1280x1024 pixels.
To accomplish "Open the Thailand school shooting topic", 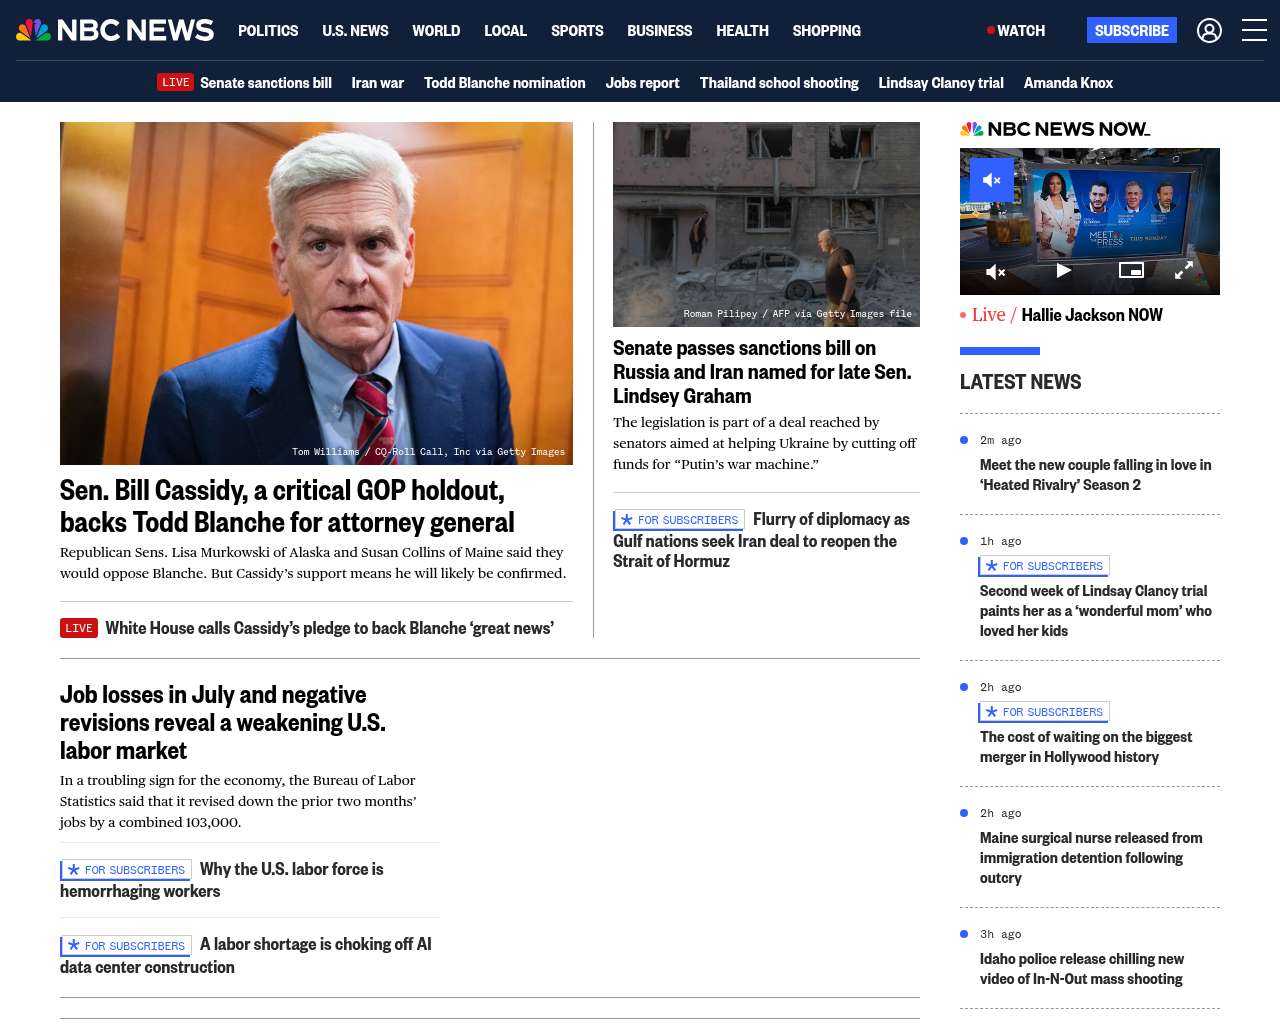I will point(779,83).
